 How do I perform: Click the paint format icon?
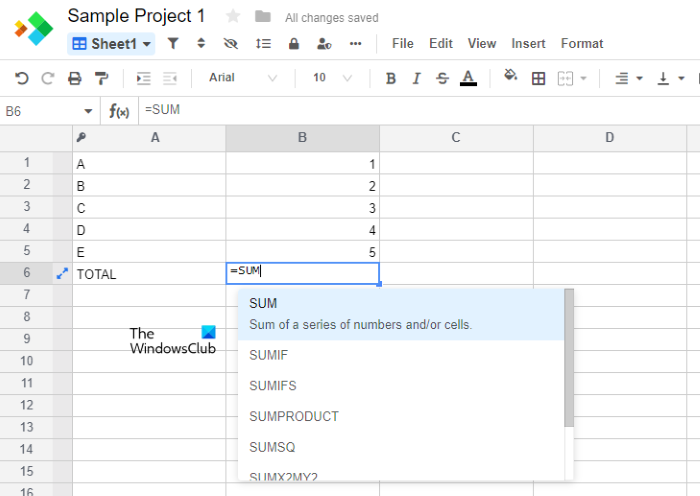(x=101, y=78)
